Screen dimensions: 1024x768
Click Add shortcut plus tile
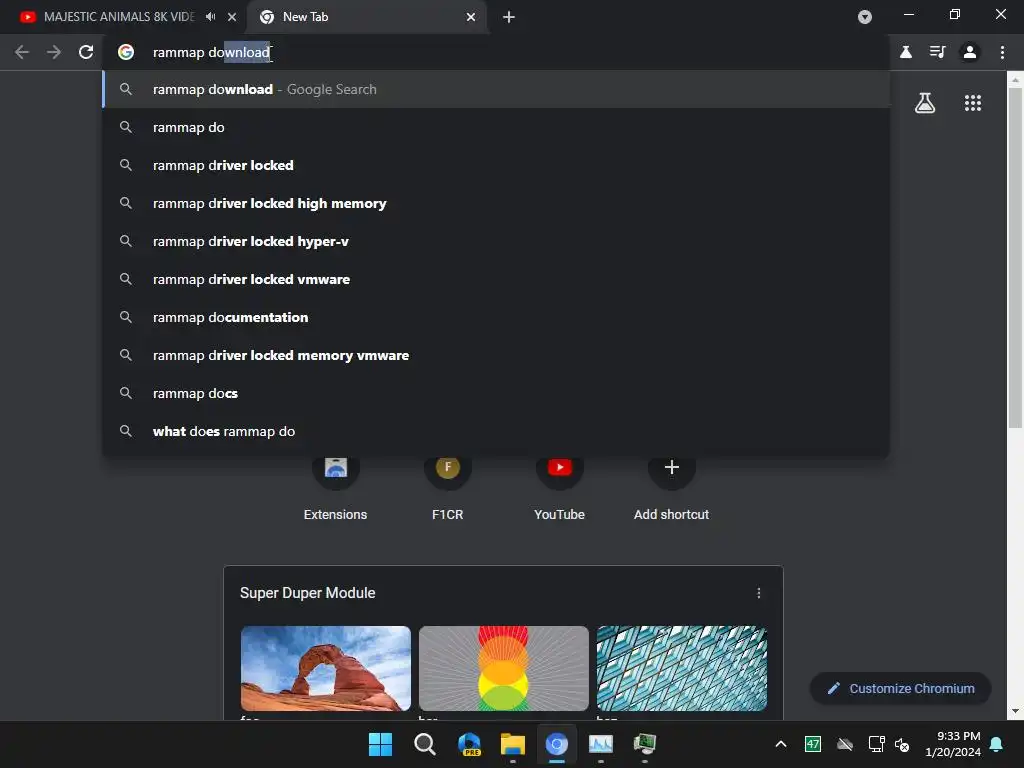(x=671, y=487)
